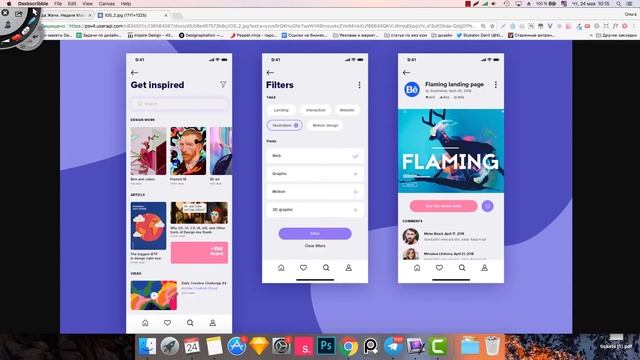Open System Preferences from the Dock
Viewport: 640px width, 360px height.
tap(281, 346)
